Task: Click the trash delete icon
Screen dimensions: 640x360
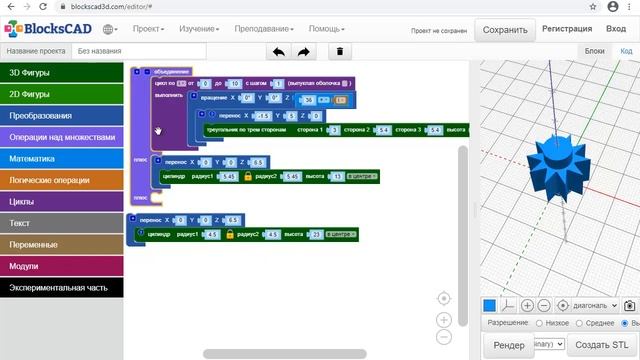Action: [x=340, y=52]
